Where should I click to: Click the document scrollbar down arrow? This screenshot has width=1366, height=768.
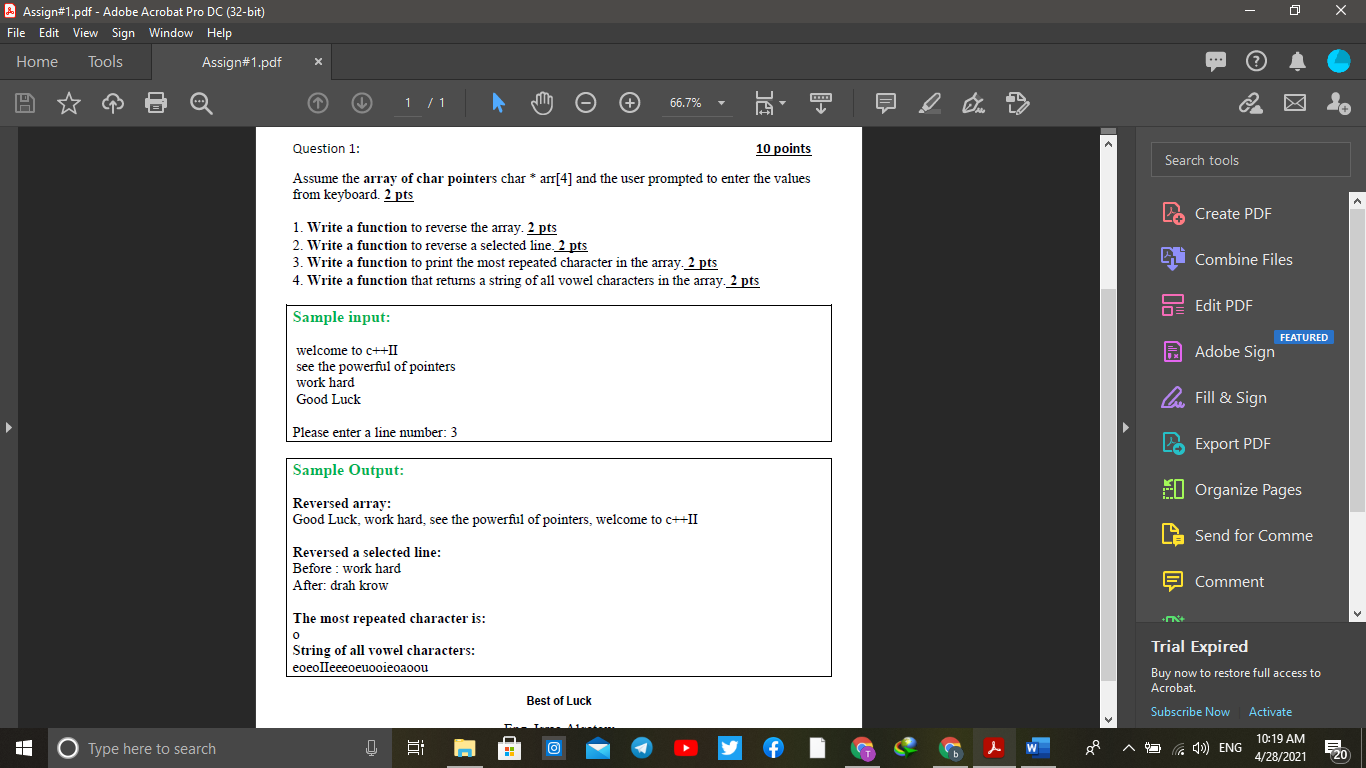[x=1108, y=720]
